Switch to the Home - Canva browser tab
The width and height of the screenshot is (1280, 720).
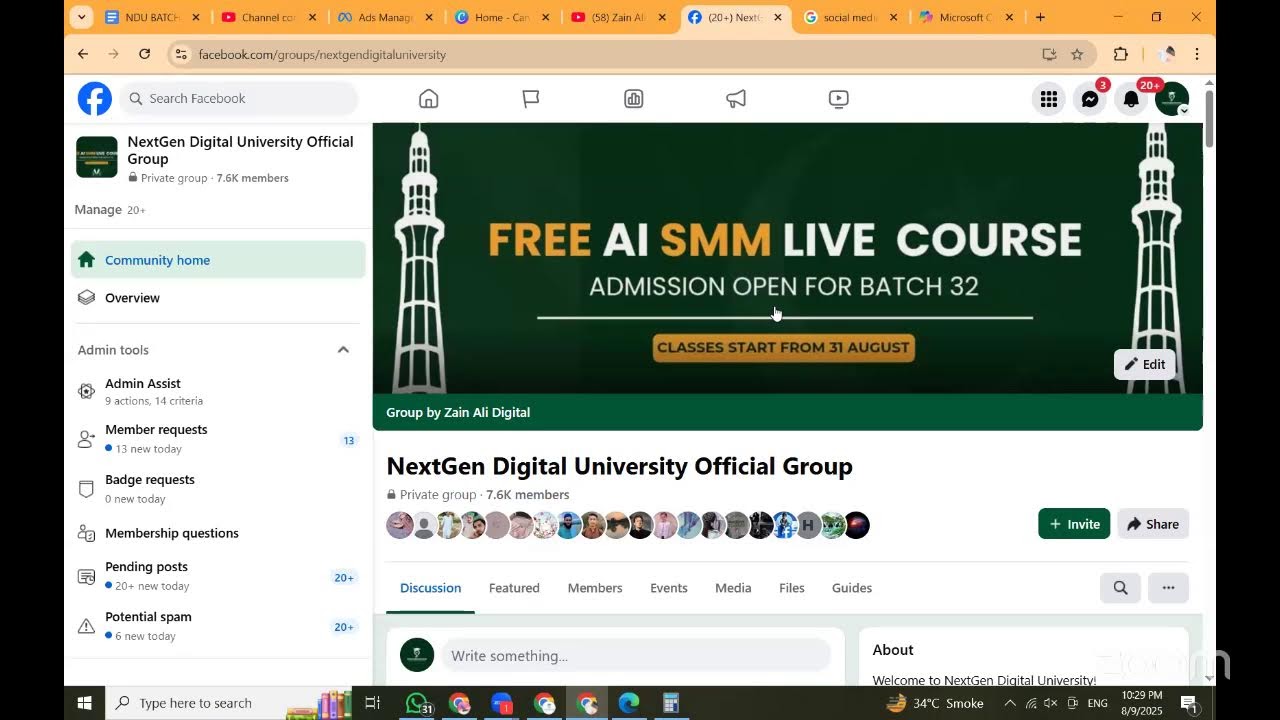[503, 17]
